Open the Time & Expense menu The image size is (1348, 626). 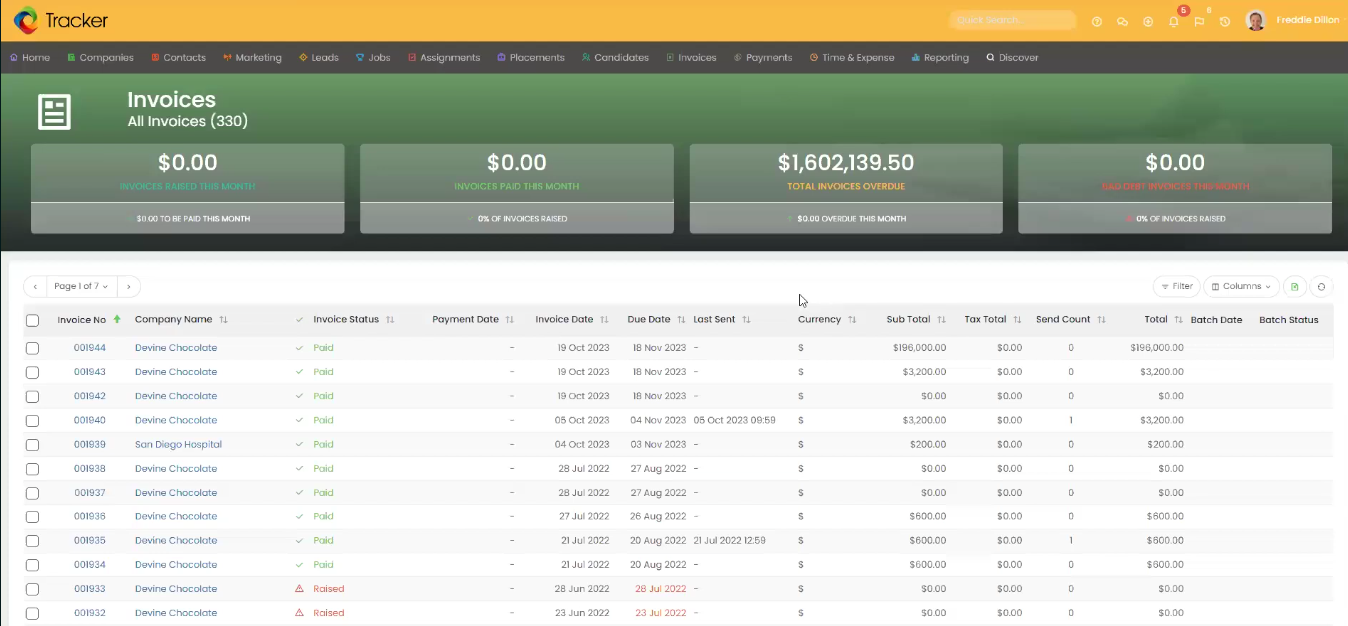[852, 58]
